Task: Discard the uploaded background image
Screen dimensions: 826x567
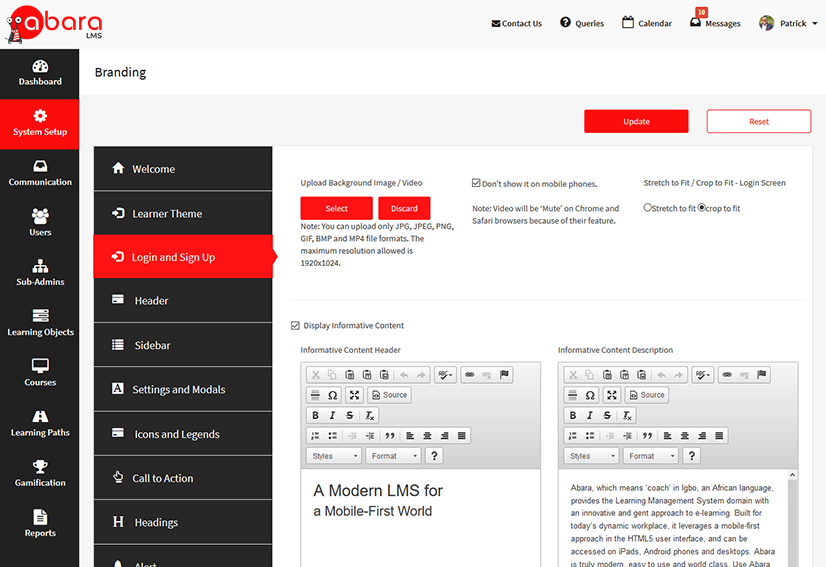Action: tap(404, 208)
